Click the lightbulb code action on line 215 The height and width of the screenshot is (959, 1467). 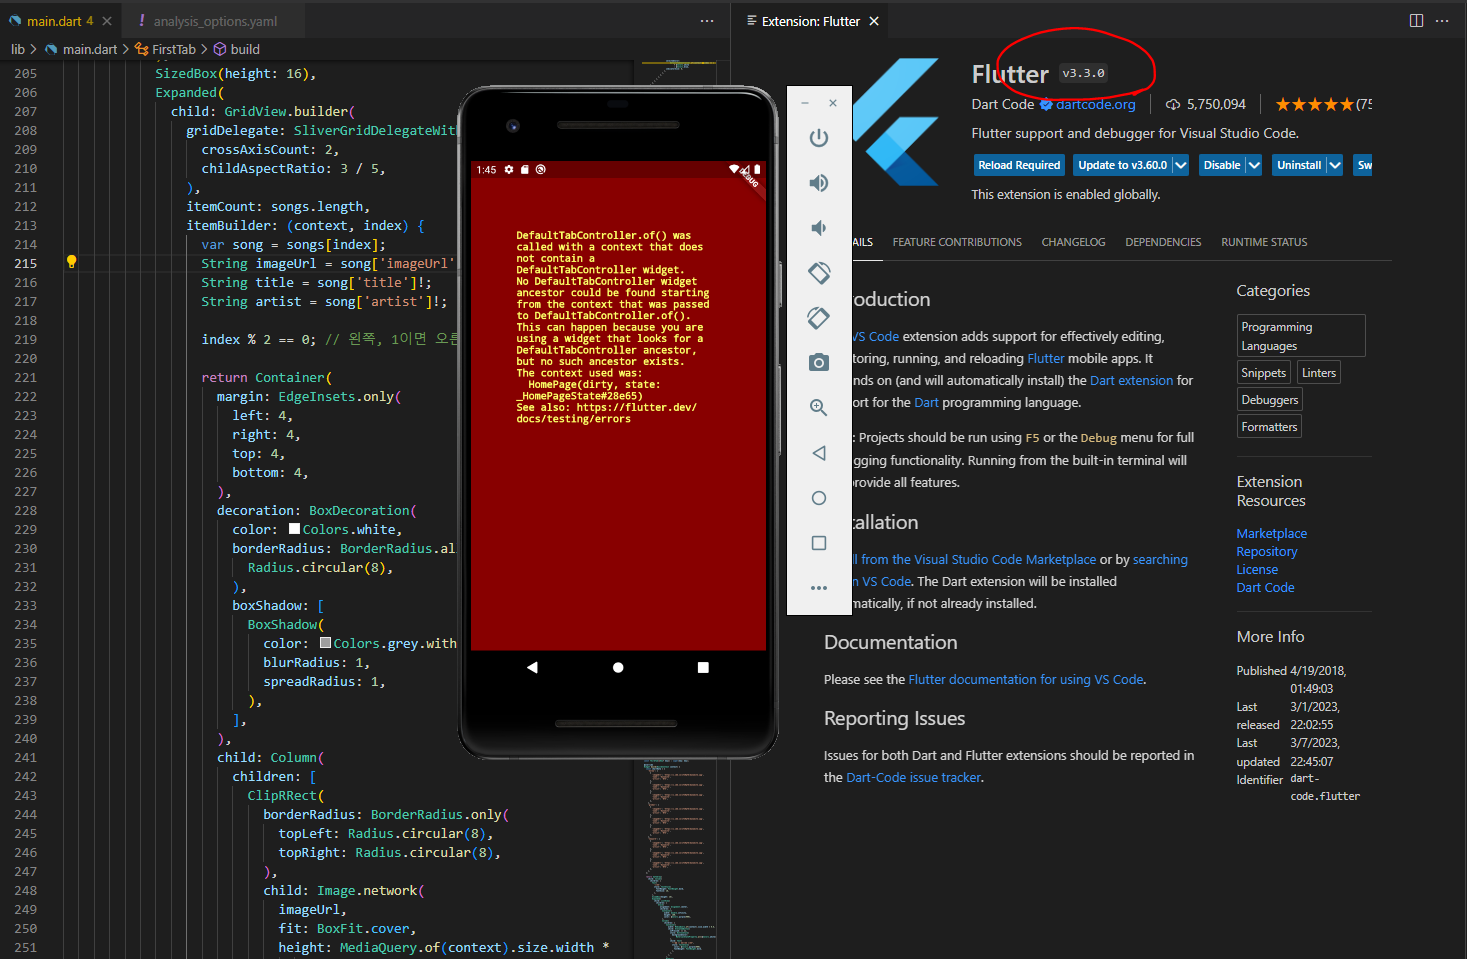click(71, 262)
